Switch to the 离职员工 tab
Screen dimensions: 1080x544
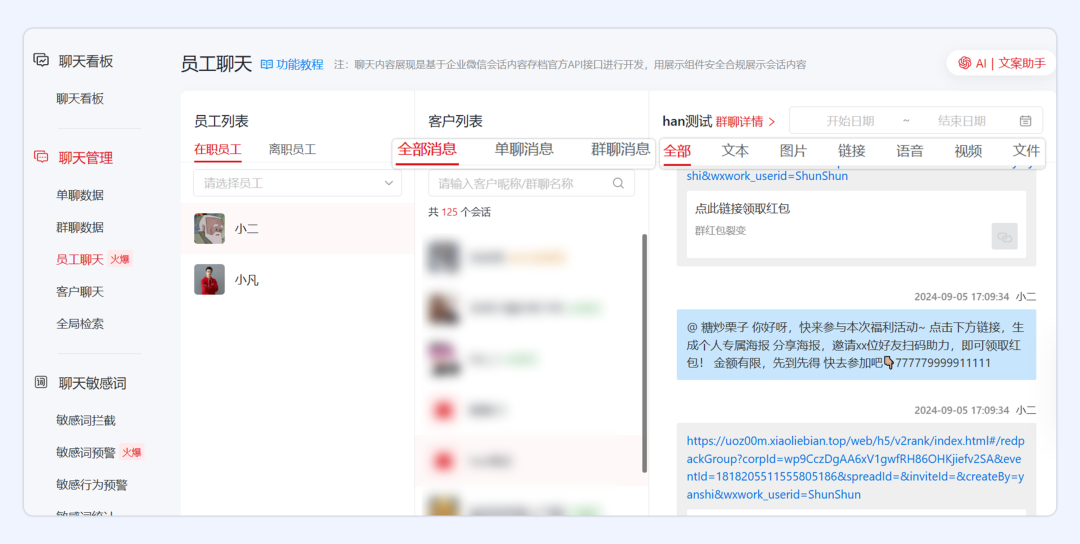tap(292, 149)
